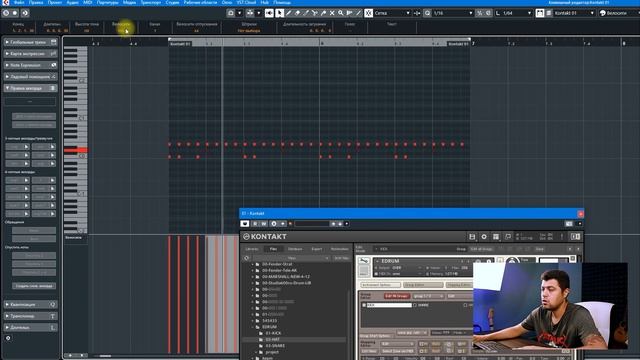Click Edit All Groups red button
The height and width of the screenshot is (360, 640).
click(397, 296)
